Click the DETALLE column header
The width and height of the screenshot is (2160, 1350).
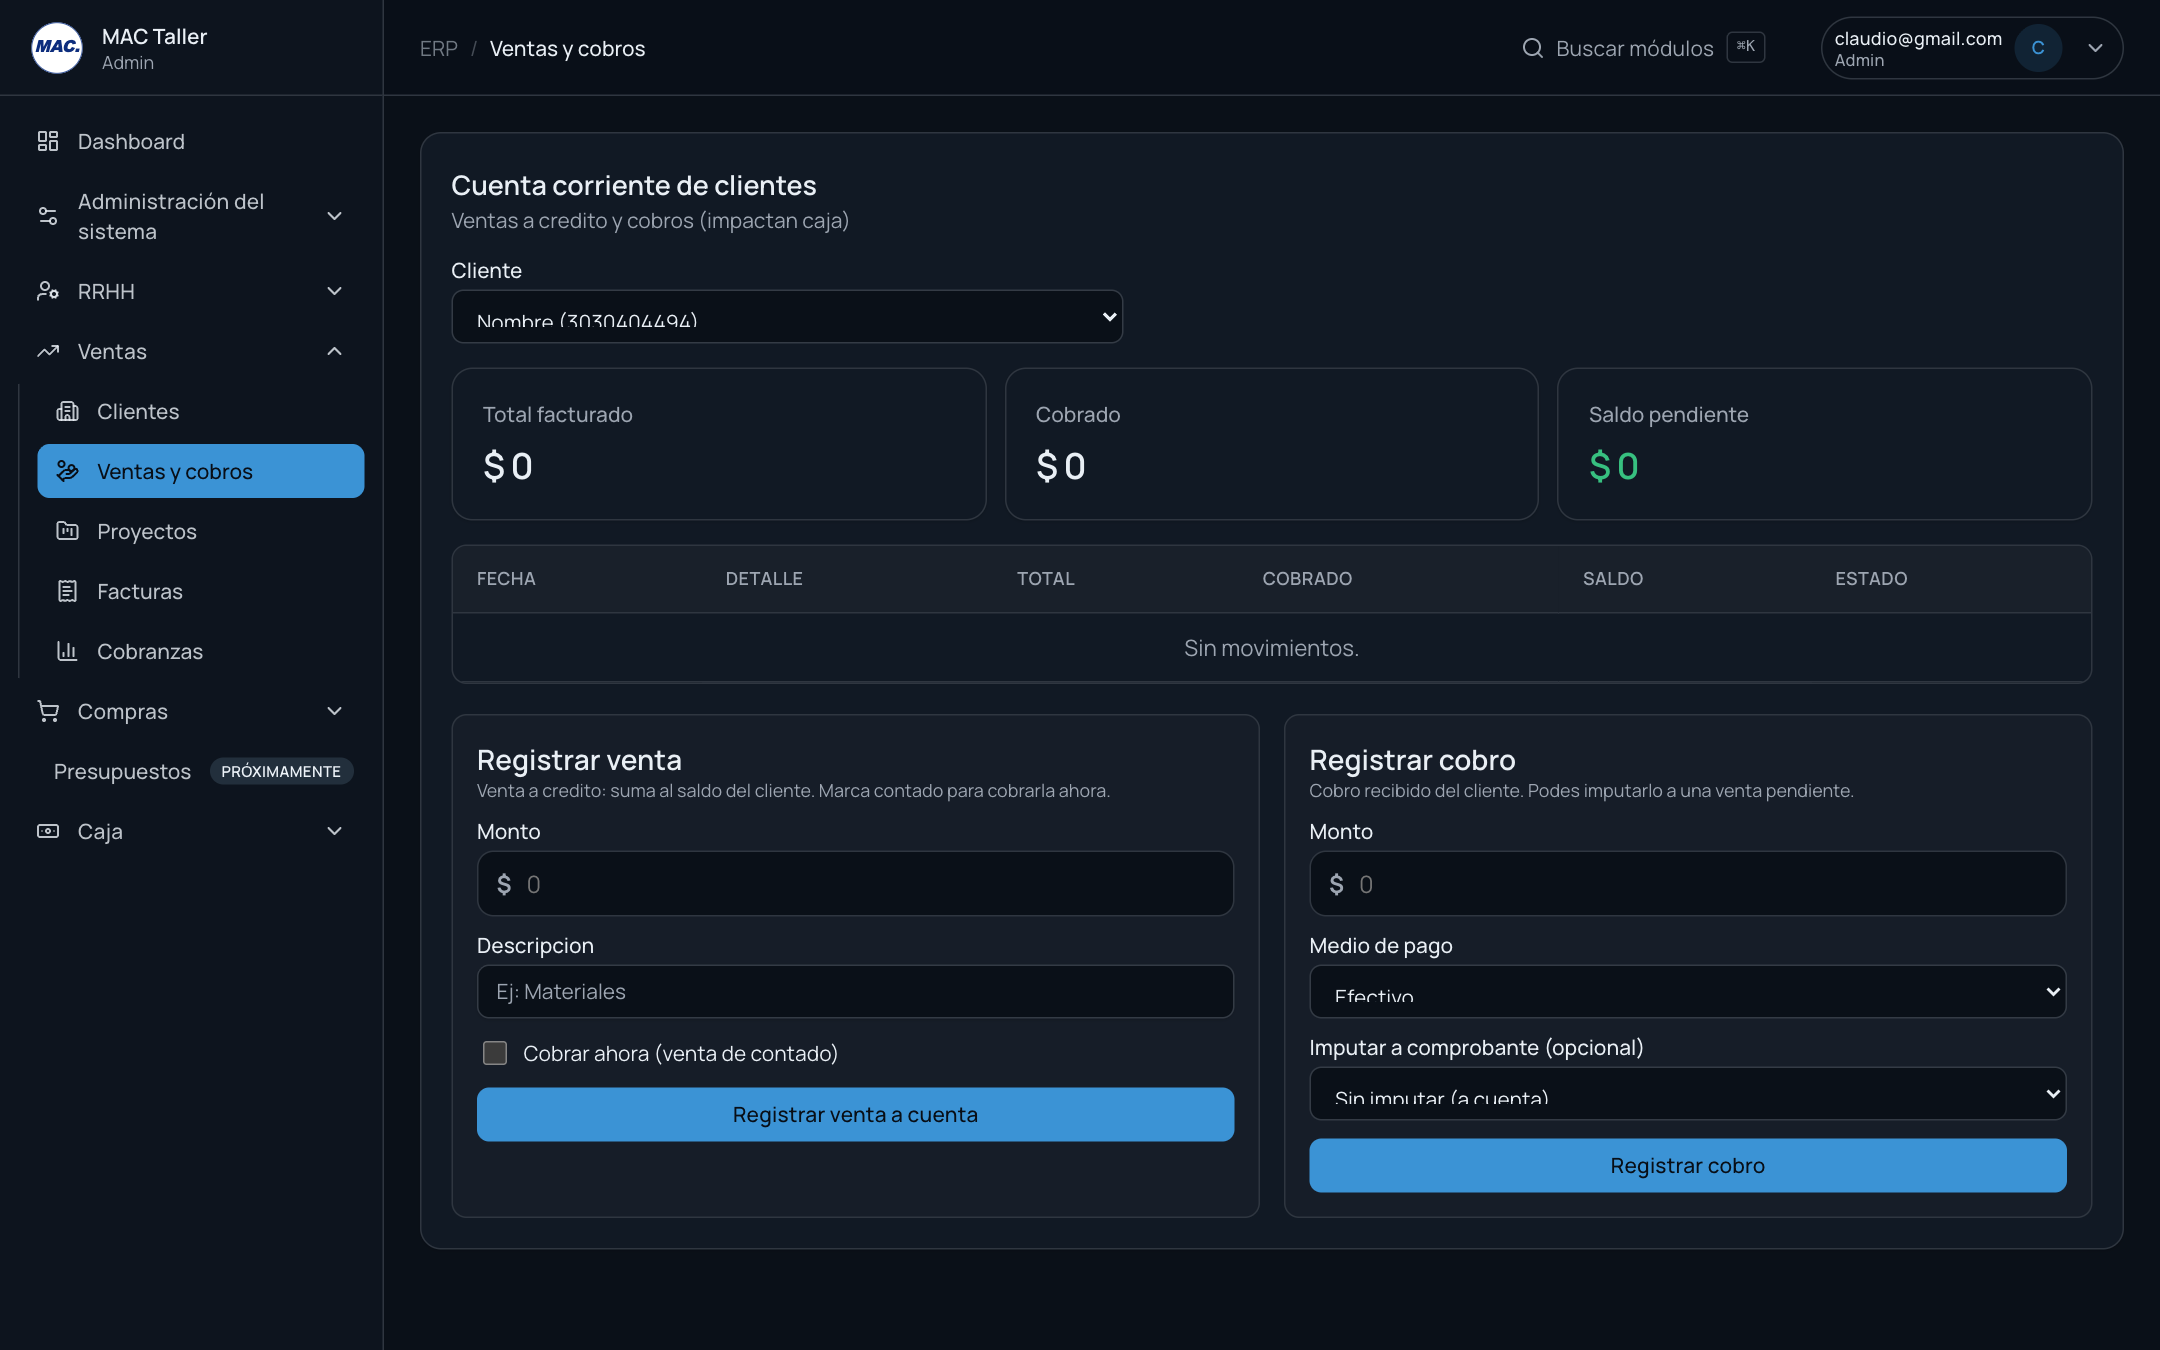[764, 579]
